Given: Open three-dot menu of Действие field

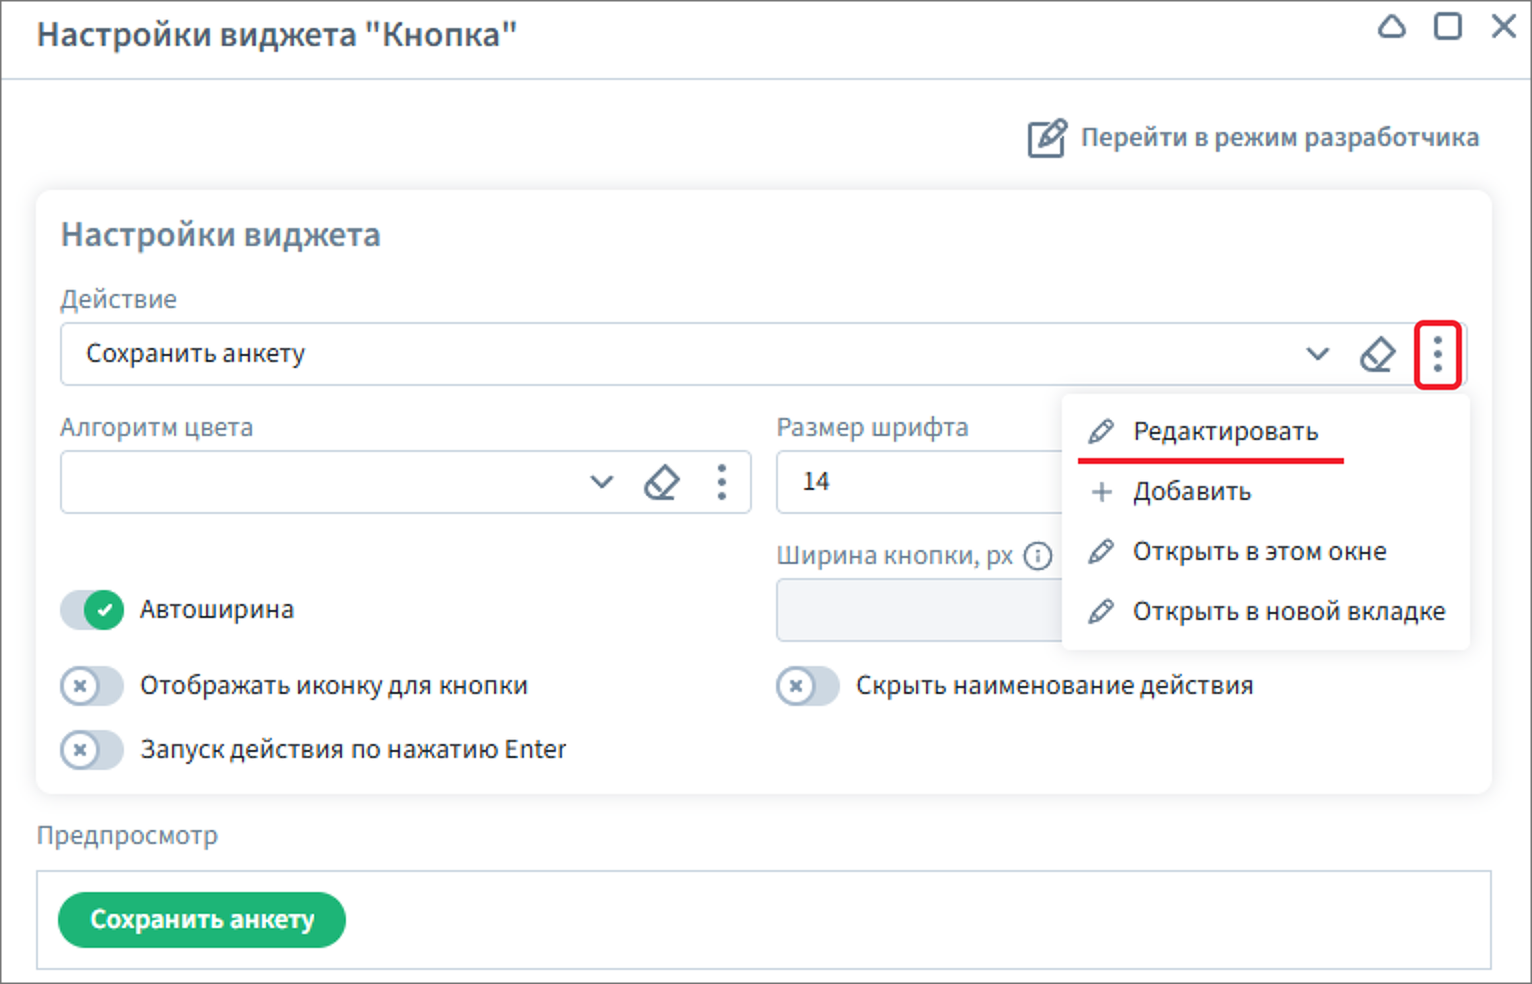Looking at the screenshot, I should click(x=1437, y=354).
